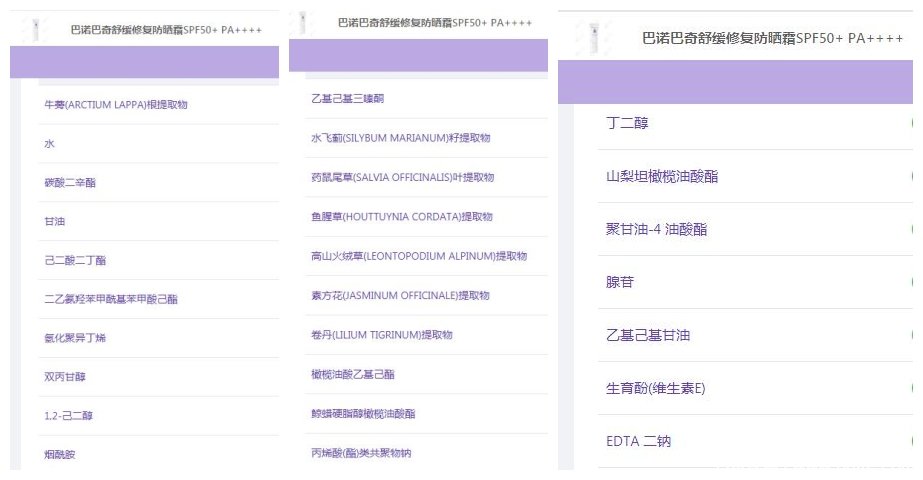Open the 牛蒡(ARCTIUM LAPPA)根提取物 ingredient
The image size is (923, 480).
click(116, 105)
